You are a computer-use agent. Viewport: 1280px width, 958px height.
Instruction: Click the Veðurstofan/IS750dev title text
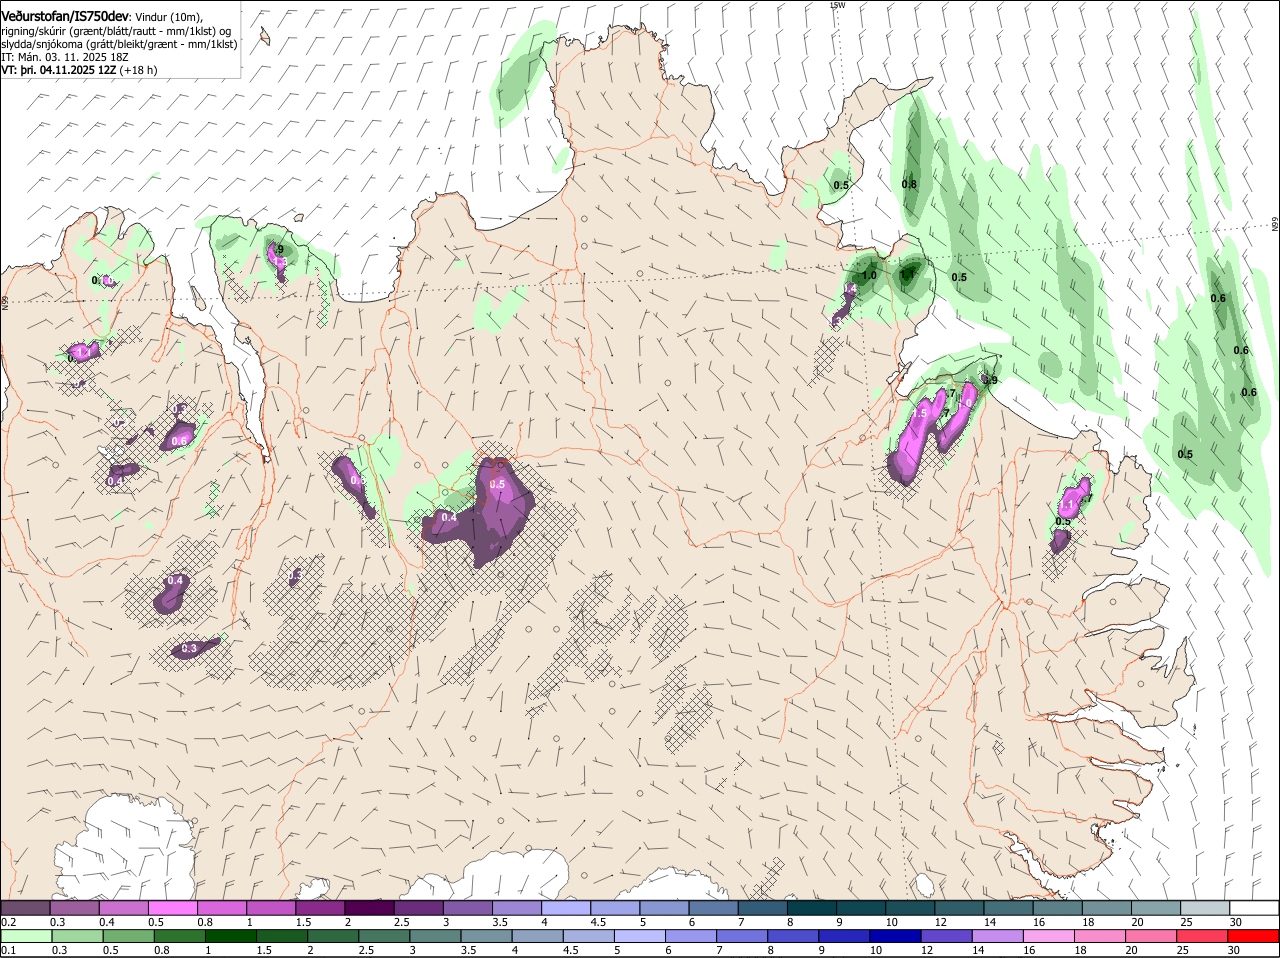(x=65, y=17)
